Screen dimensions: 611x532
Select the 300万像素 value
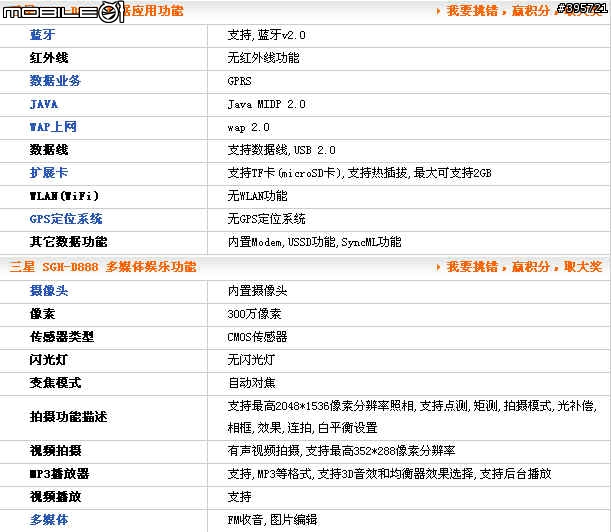[x=254, y=313]
